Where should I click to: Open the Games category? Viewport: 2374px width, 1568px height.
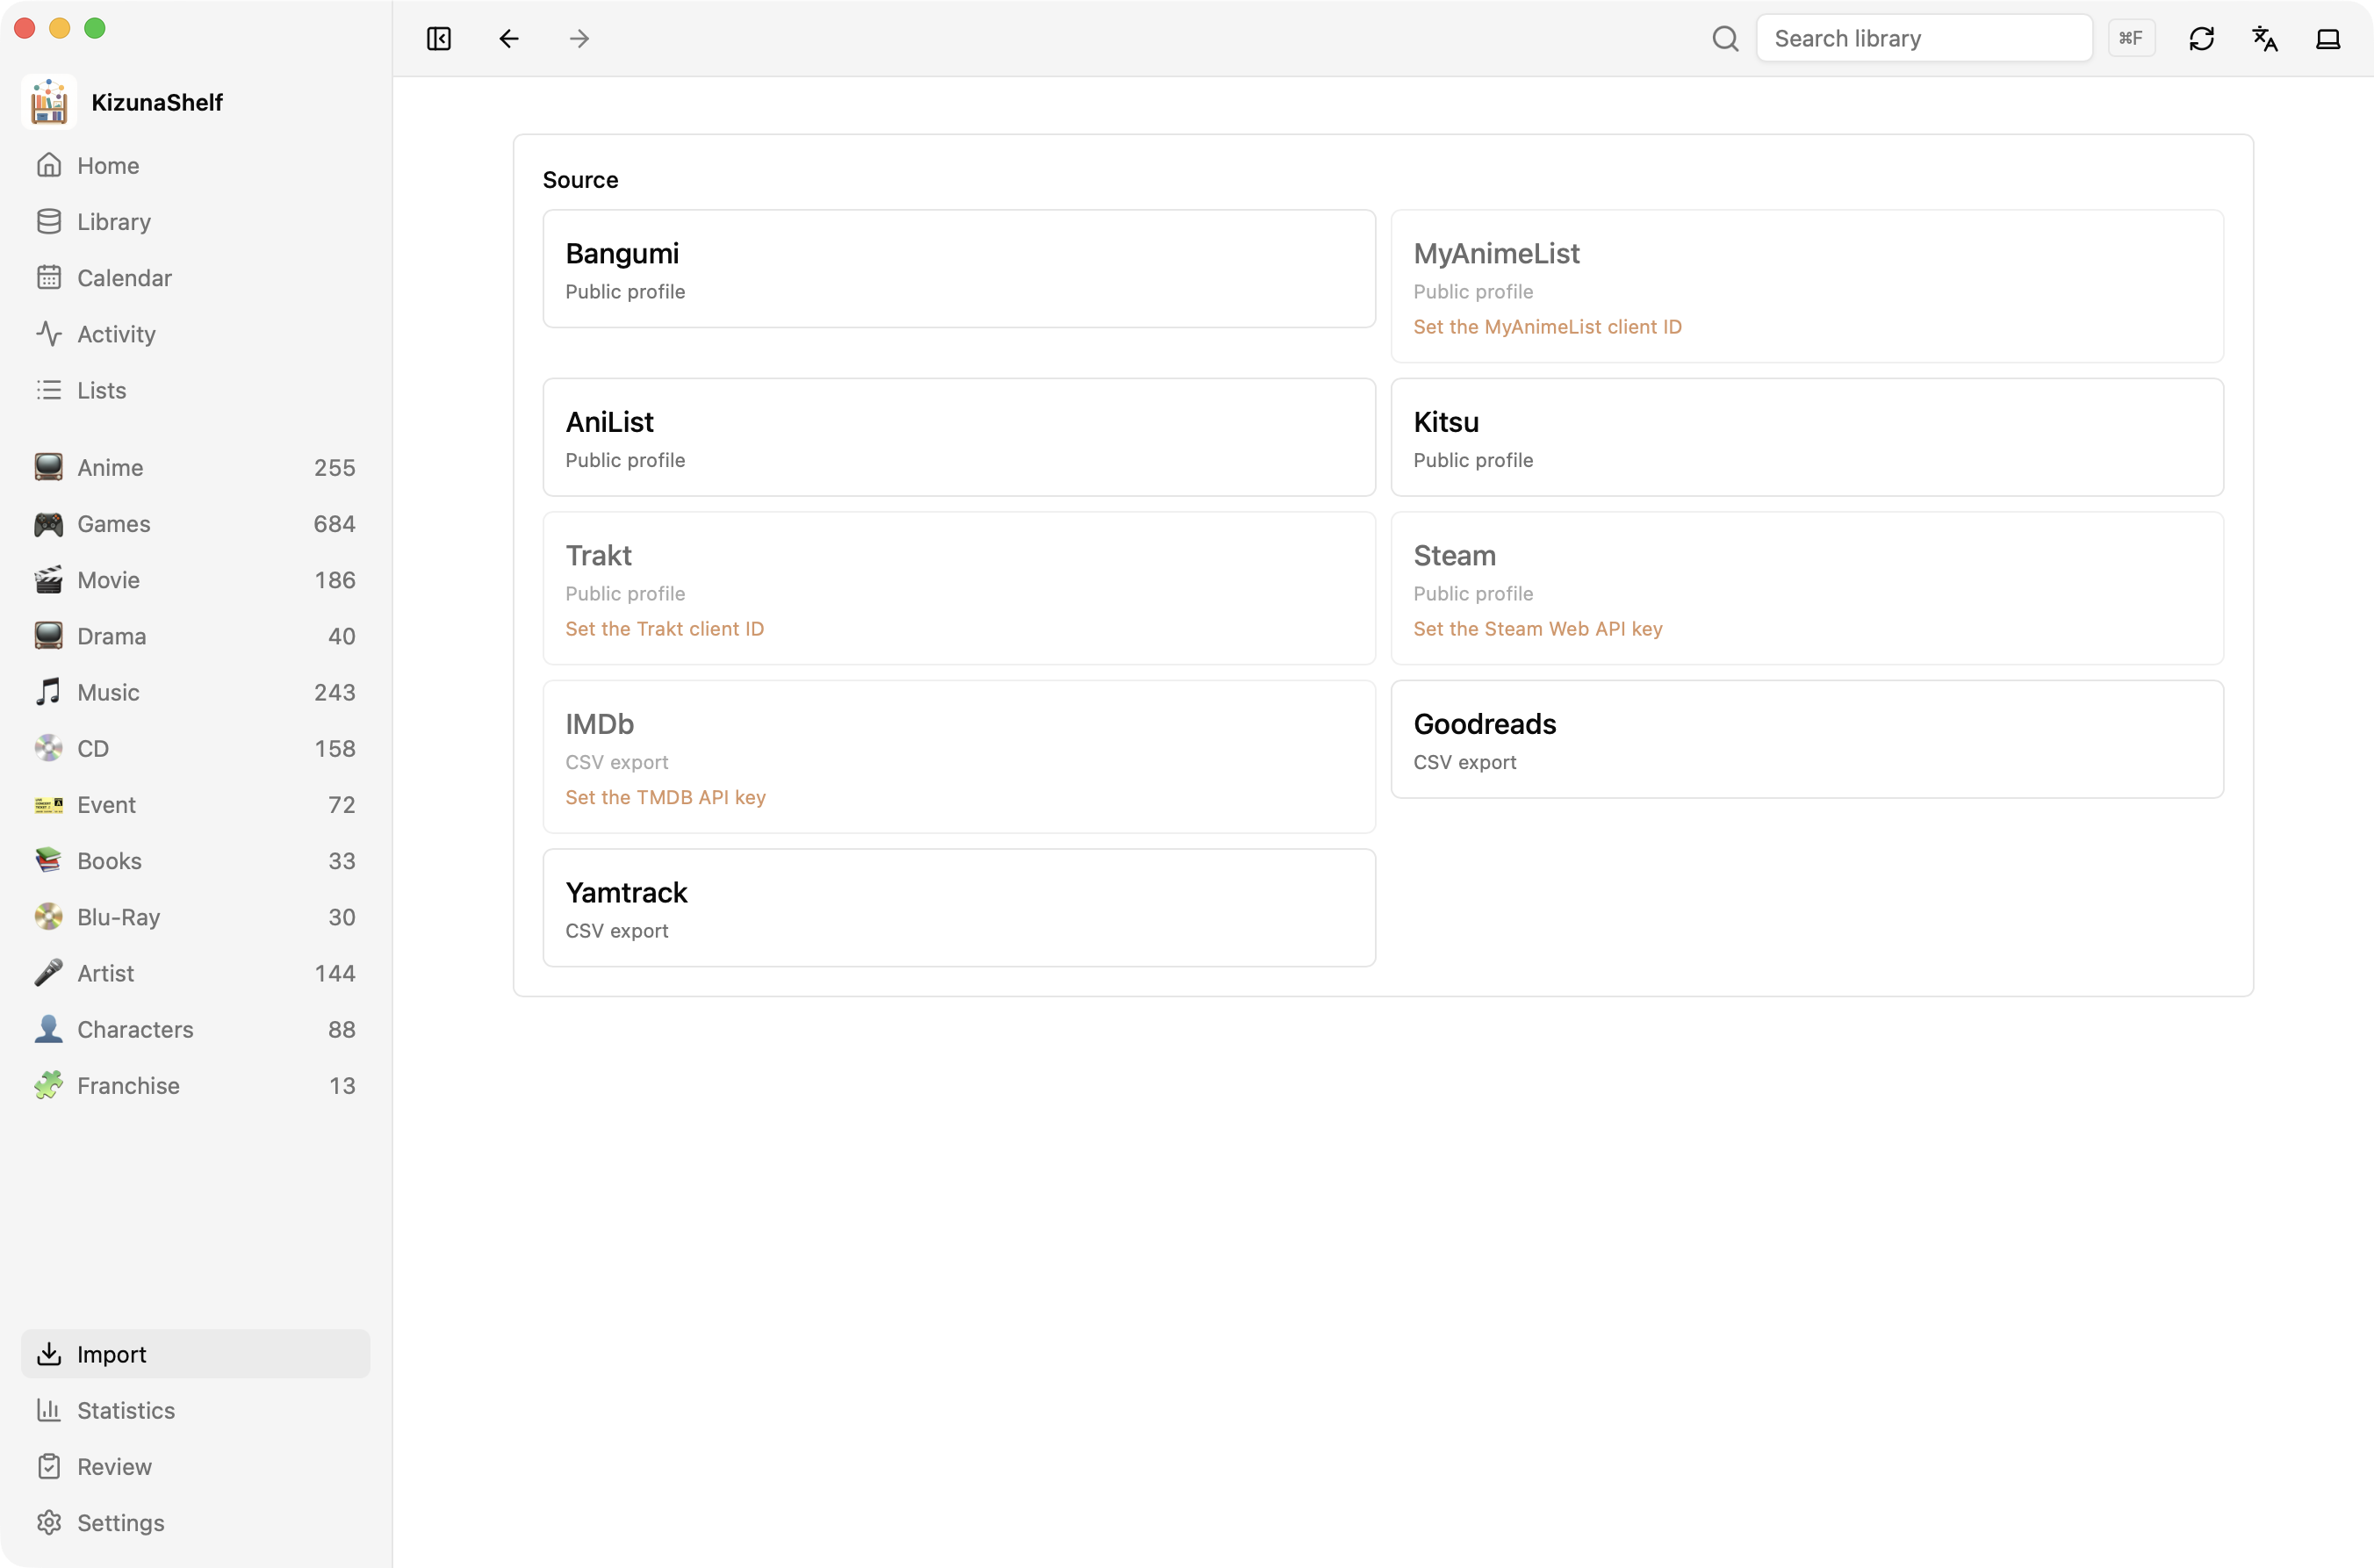pyautogui.click(x=196, y=523)
